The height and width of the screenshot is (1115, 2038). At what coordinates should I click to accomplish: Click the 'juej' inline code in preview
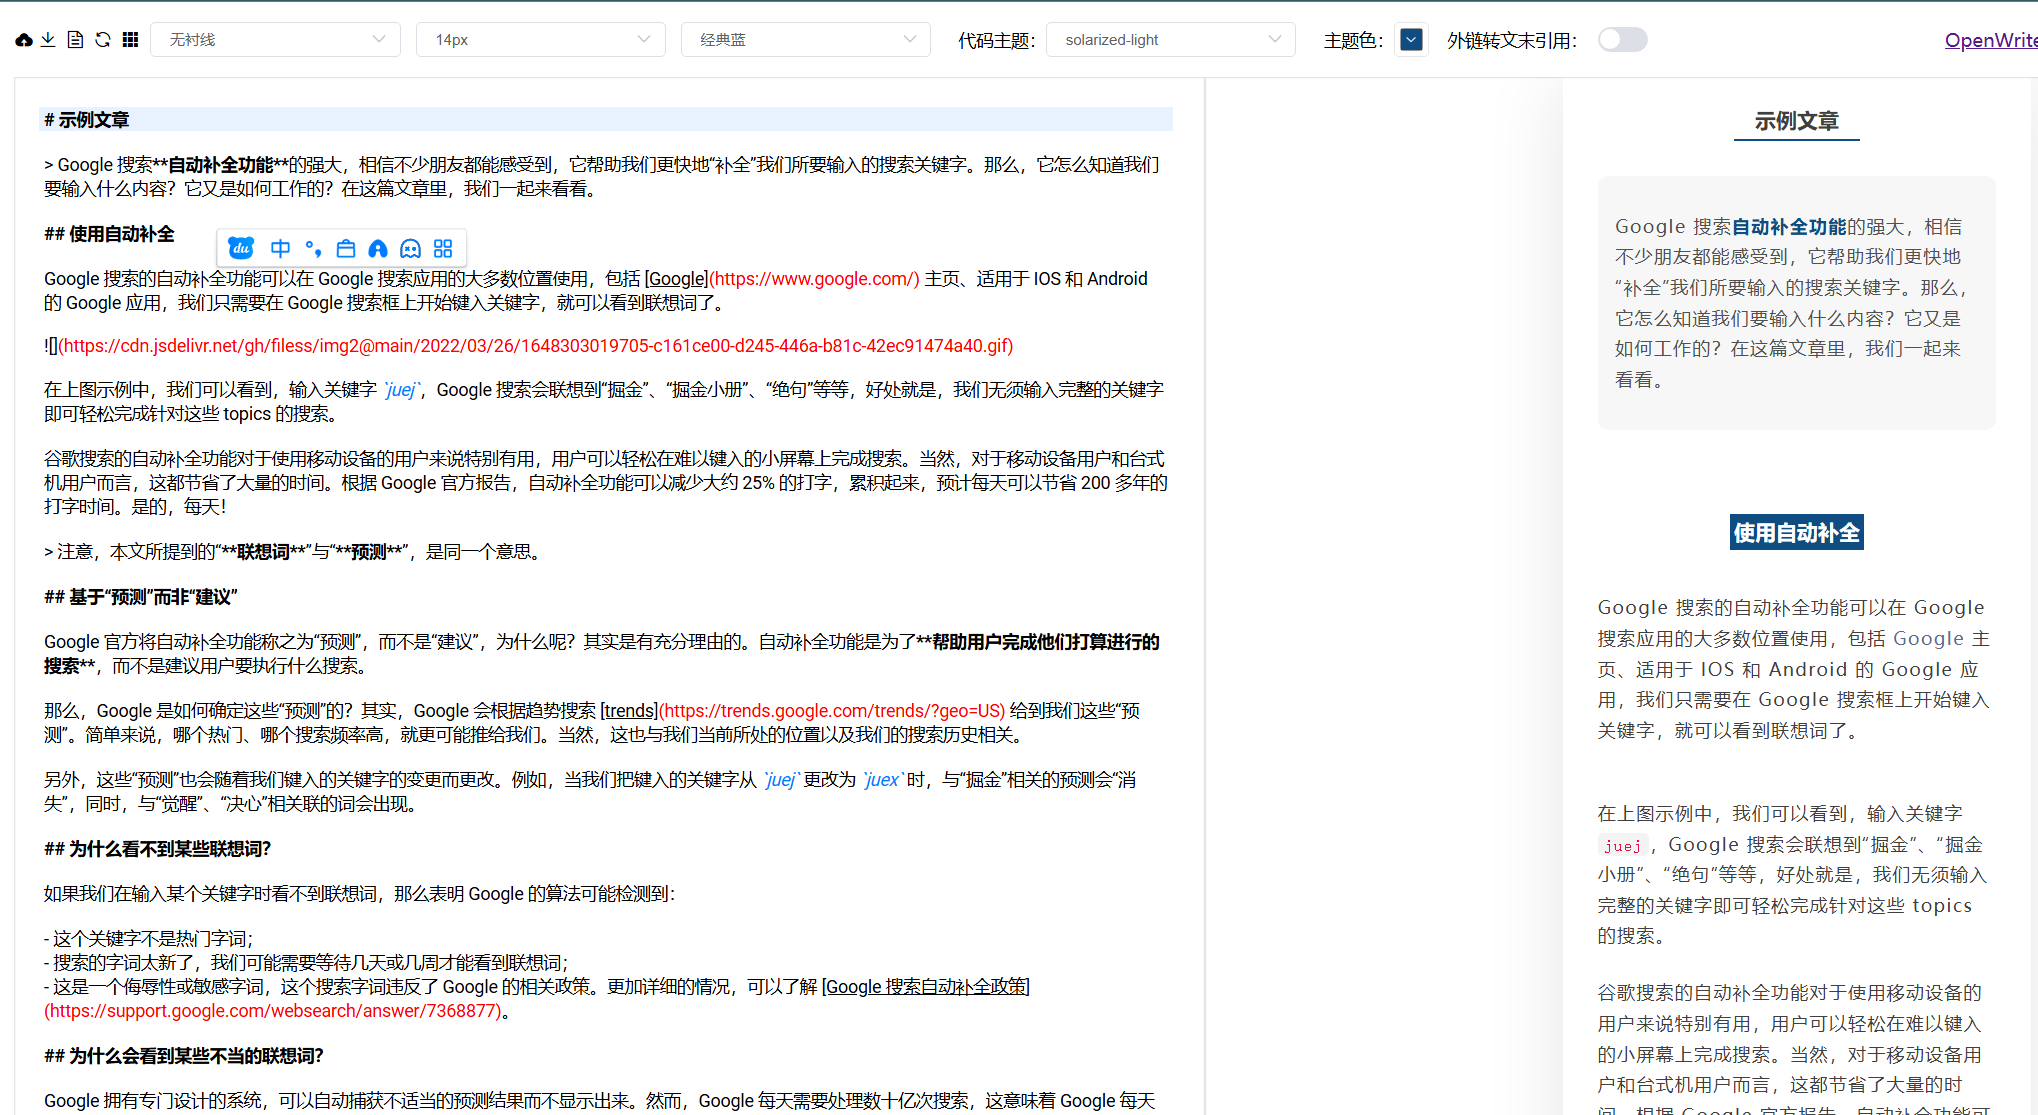point(1622,846)
